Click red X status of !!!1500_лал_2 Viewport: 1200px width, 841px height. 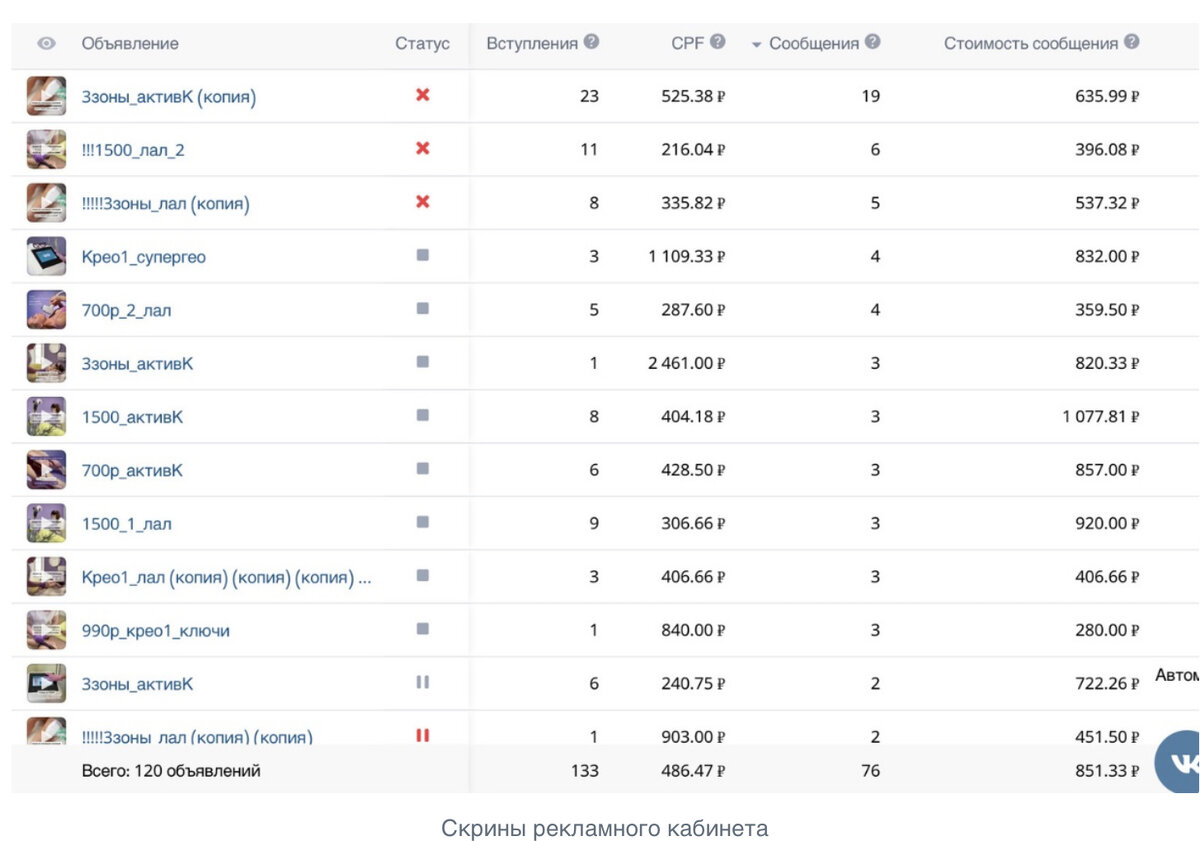tap(422, 148)
